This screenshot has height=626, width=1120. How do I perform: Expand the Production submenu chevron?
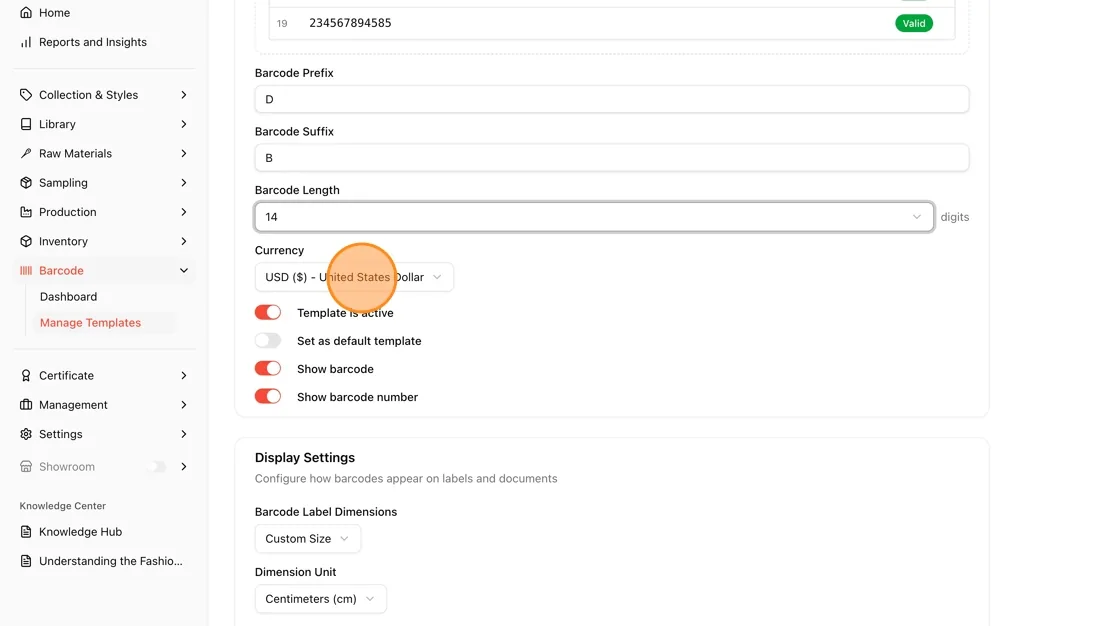[184, 212]
